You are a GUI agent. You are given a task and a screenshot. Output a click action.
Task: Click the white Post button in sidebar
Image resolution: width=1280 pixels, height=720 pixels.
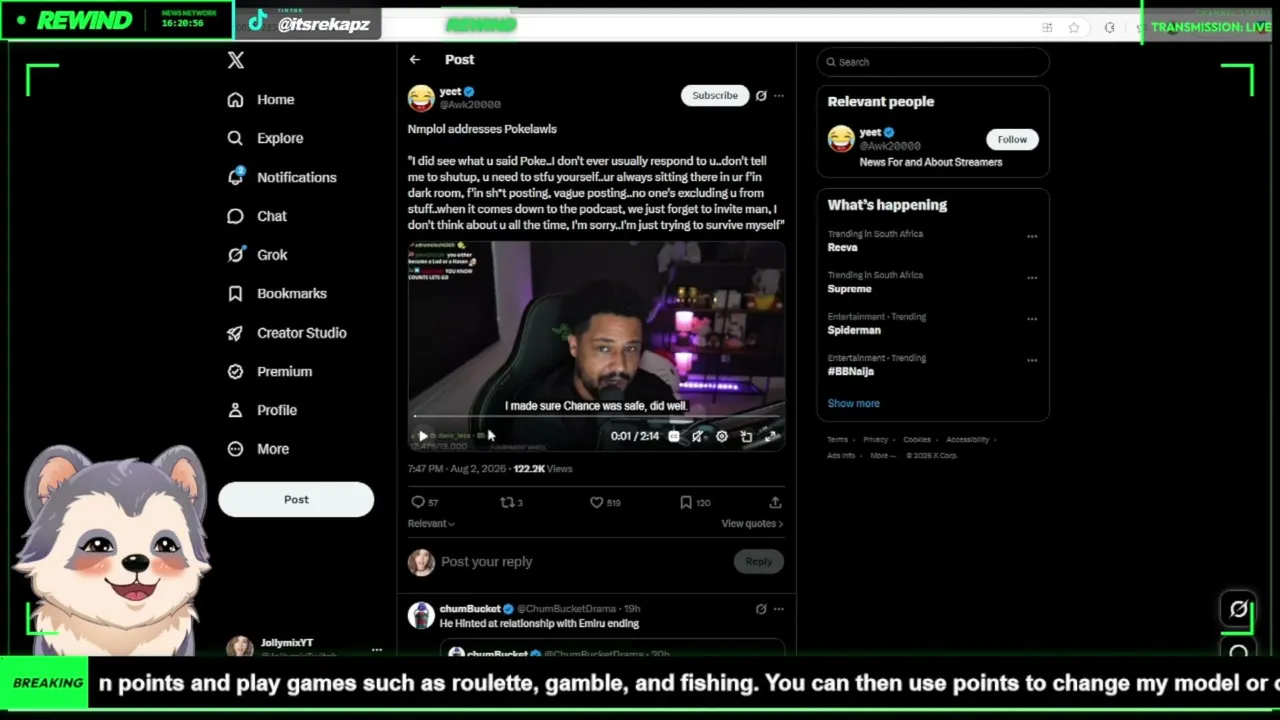point(296,499)
